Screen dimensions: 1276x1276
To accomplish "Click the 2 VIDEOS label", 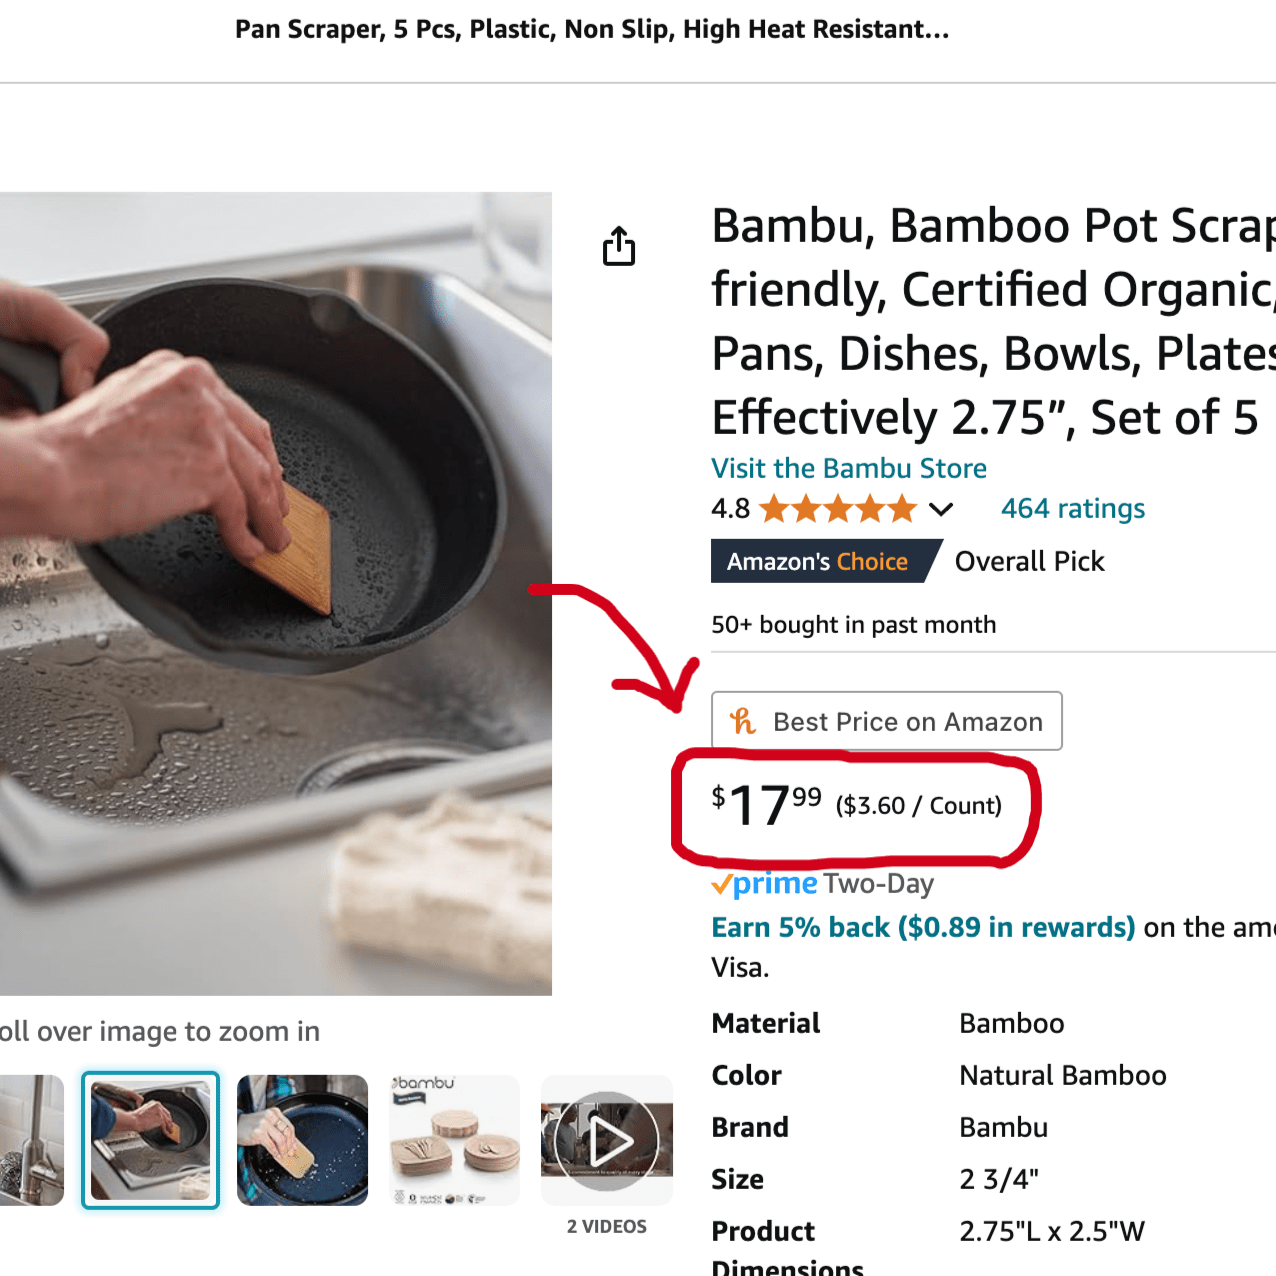I will (607, 1226).
